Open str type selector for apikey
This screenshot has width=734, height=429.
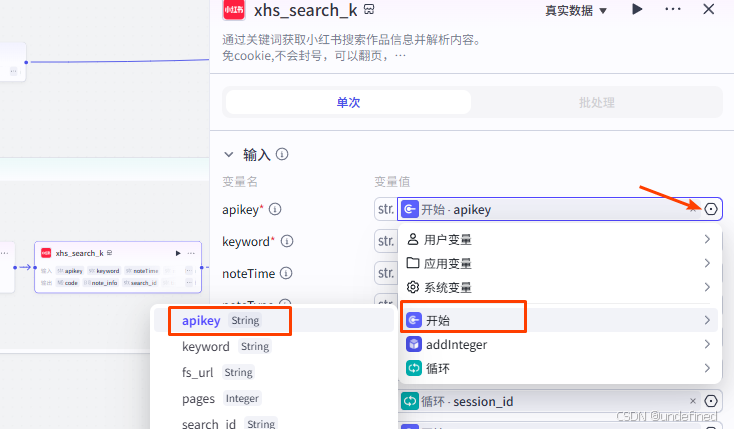point(386,209)
